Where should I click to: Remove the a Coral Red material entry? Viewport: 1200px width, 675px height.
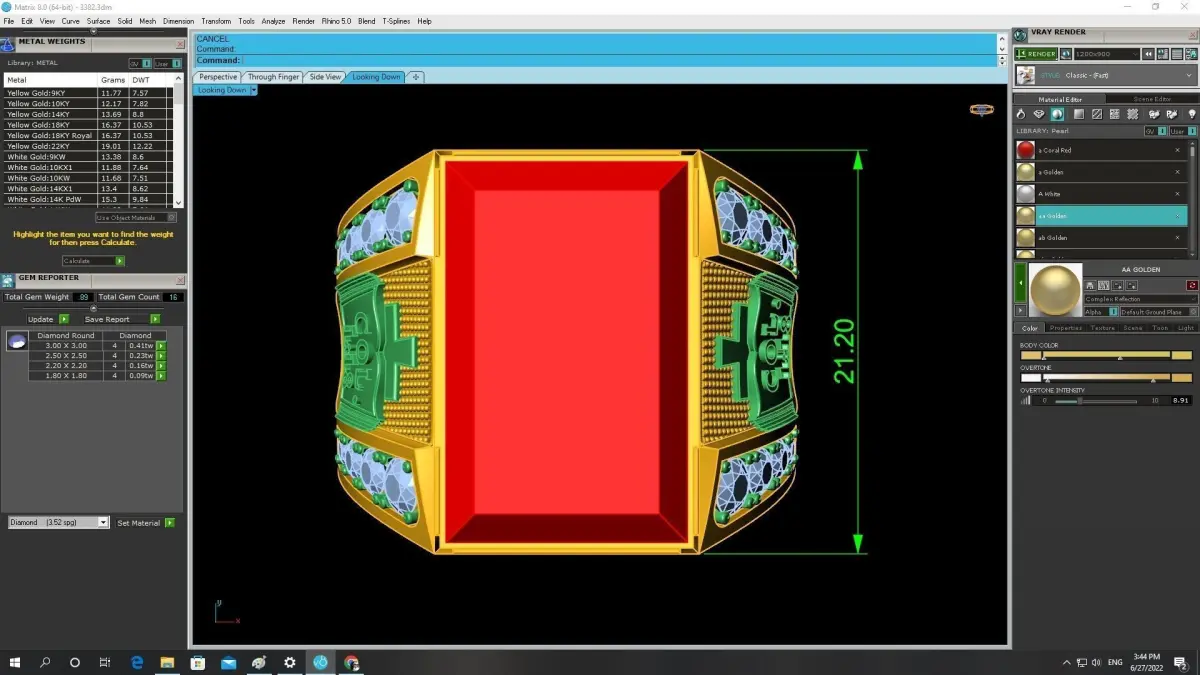pos(1177,150)
